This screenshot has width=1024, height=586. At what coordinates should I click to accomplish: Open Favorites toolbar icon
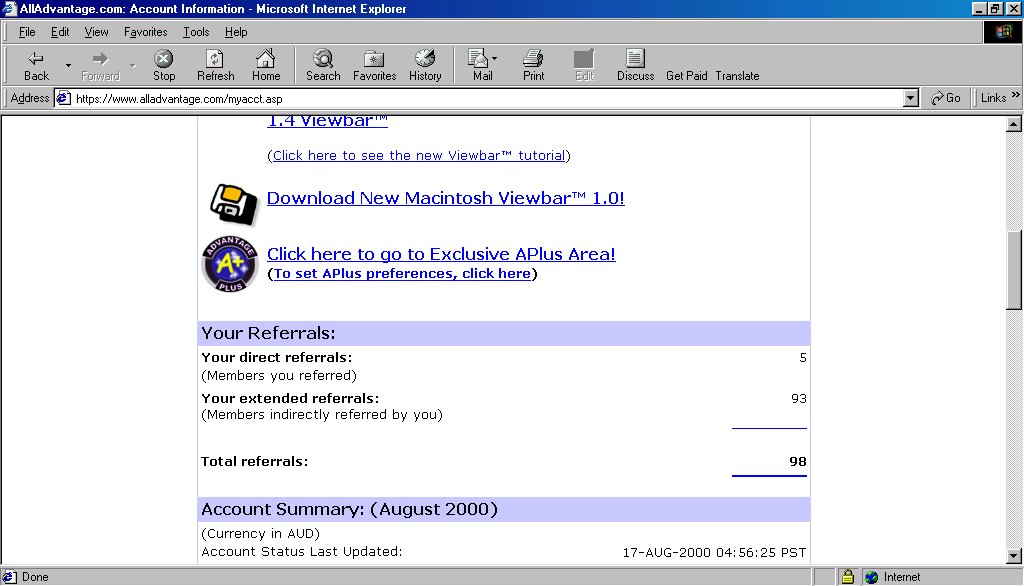pos(374,65)
